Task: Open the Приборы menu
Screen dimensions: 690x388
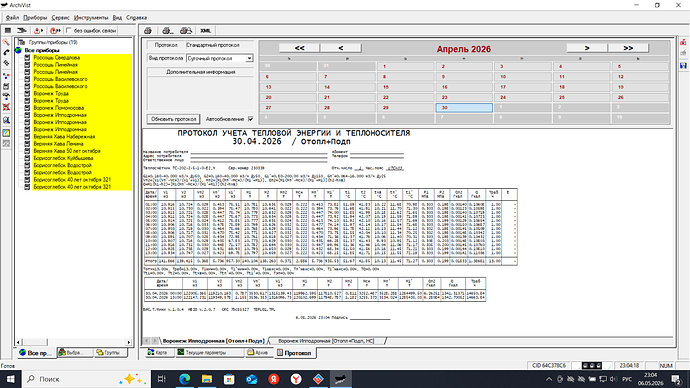Action: click(35, 18)
